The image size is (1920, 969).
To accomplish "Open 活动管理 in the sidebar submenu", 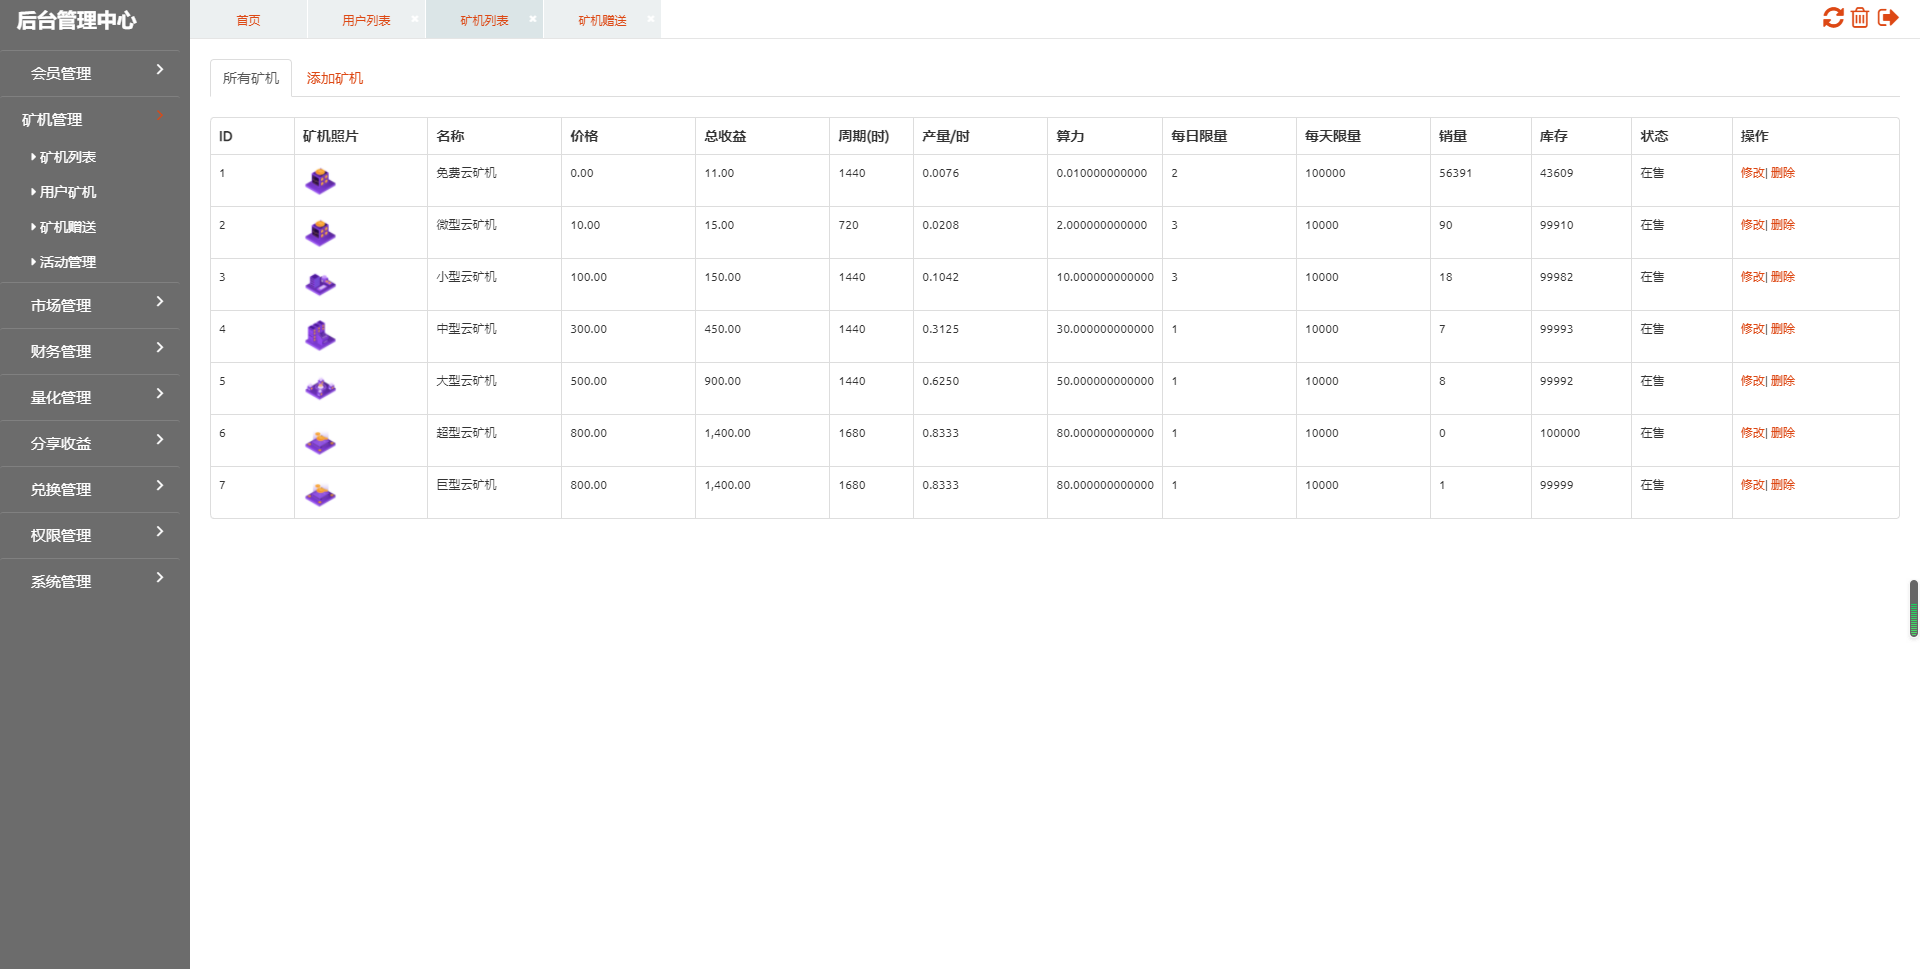I will pos(68,262).
